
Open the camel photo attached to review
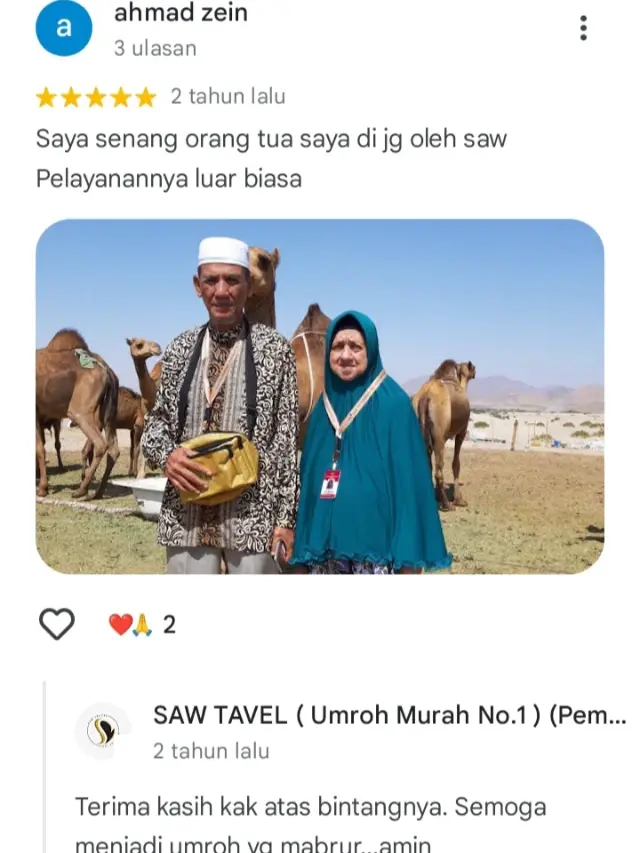click(320, 397)
